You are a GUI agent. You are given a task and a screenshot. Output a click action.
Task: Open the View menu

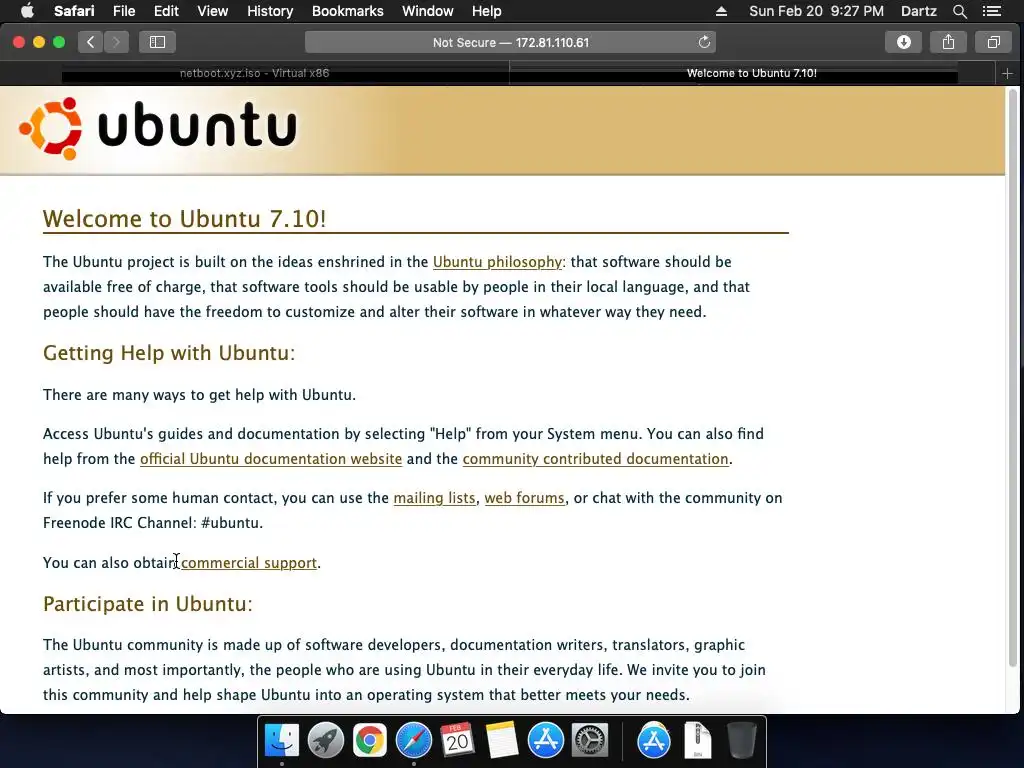pos(212,11)
